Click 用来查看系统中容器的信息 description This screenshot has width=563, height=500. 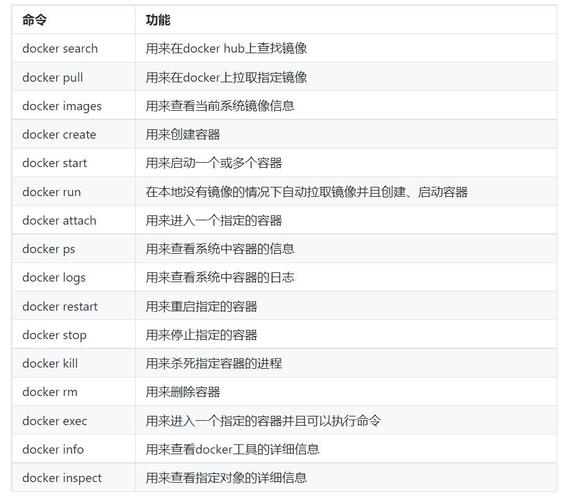(220, 249)
